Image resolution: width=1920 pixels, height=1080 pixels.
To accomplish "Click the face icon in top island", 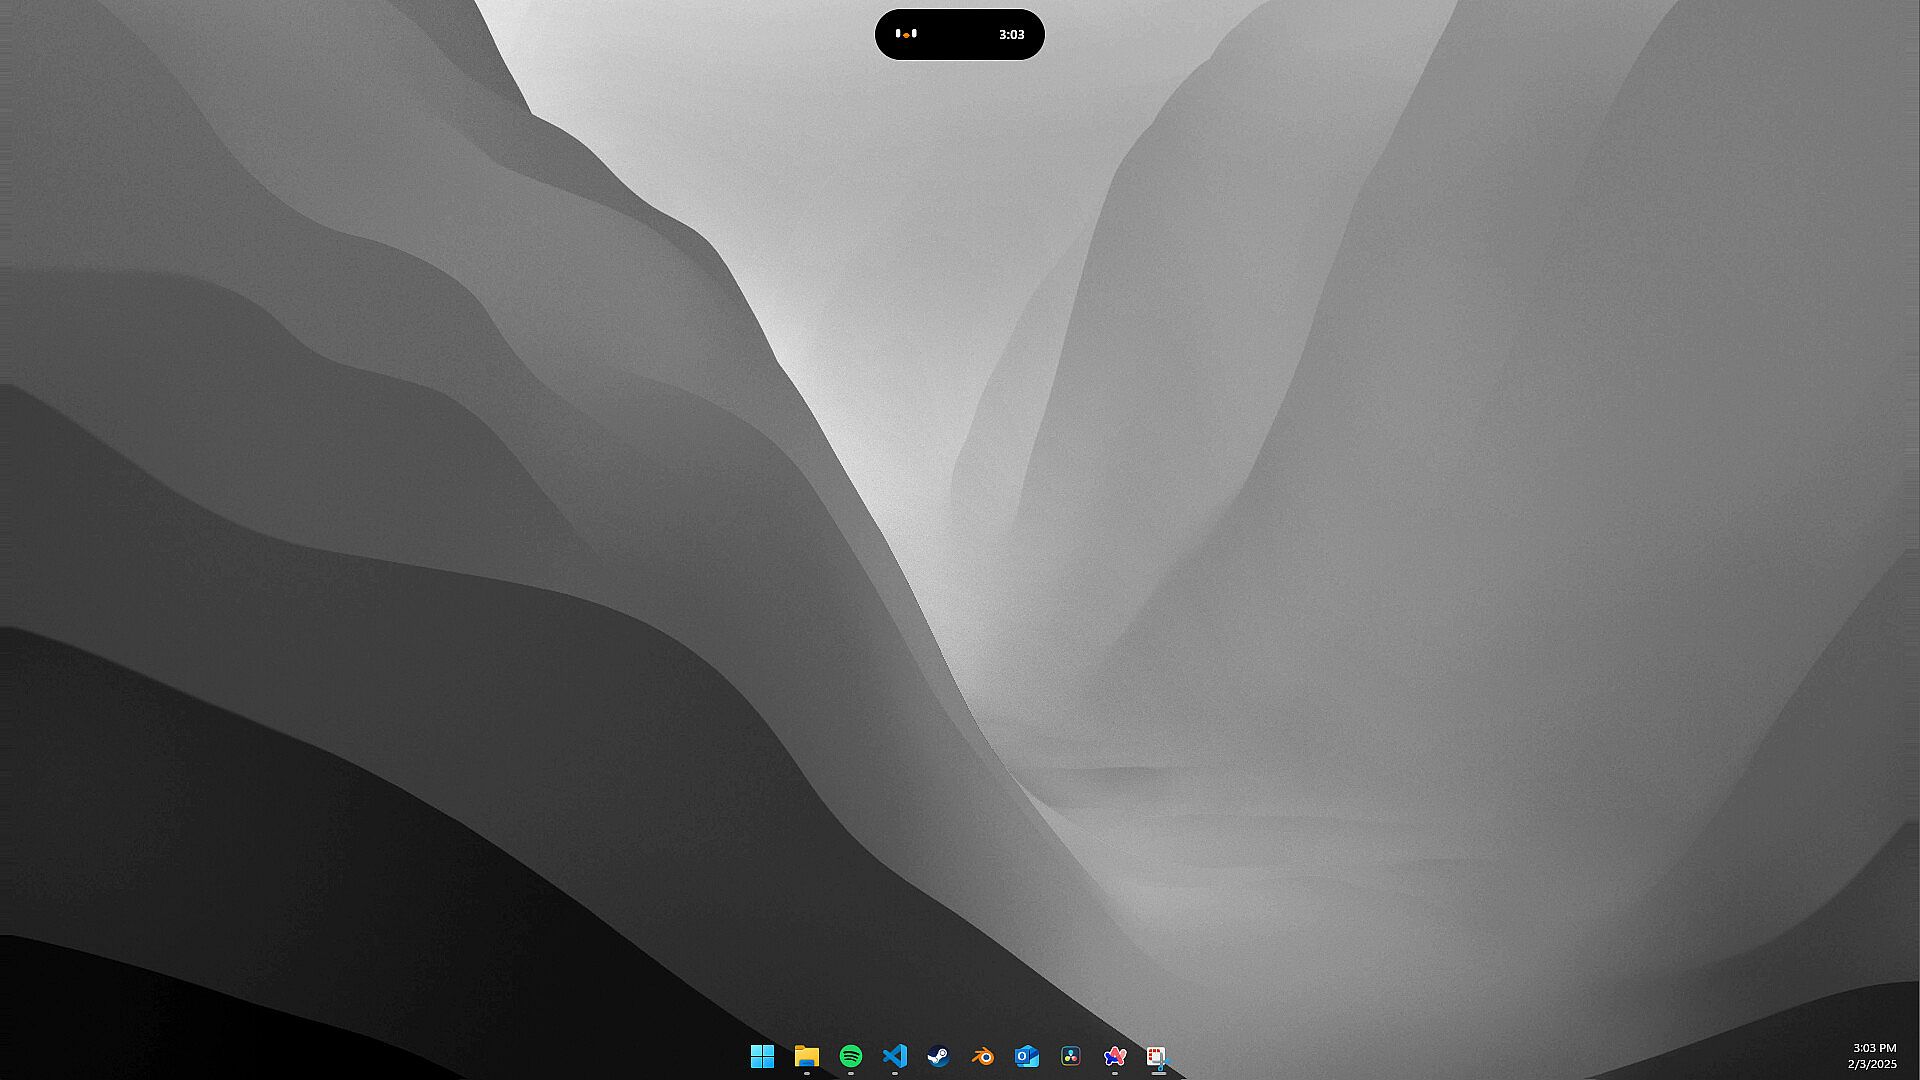I will click(x=906, y=34).
